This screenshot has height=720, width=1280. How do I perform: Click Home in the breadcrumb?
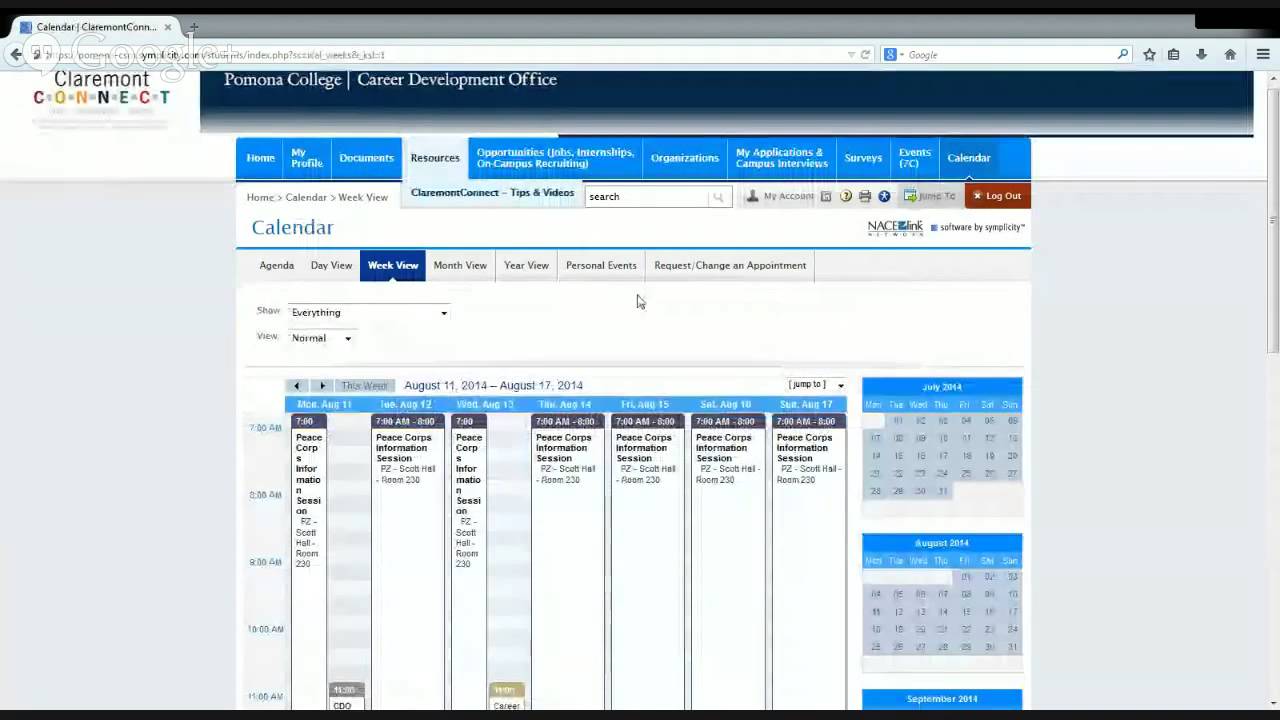pos(260,198)
